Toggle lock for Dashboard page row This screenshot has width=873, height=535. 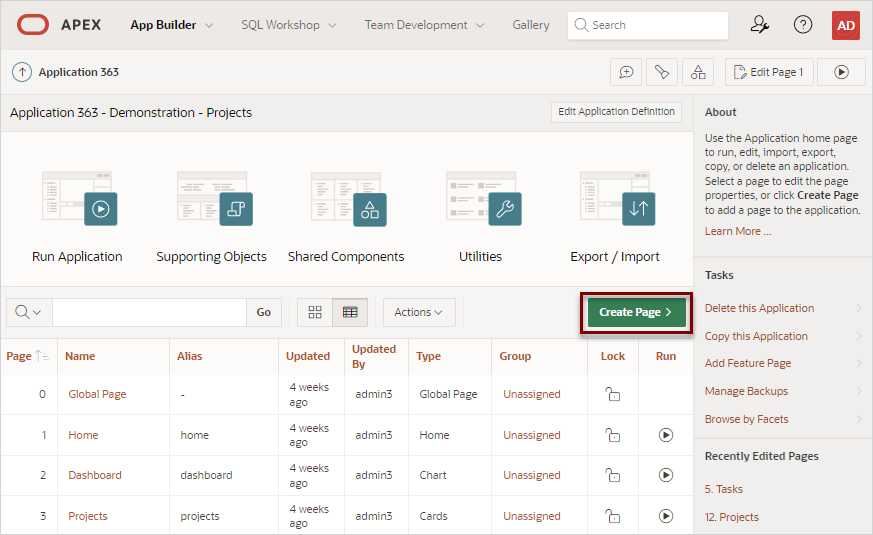click(x=612, y=475)
